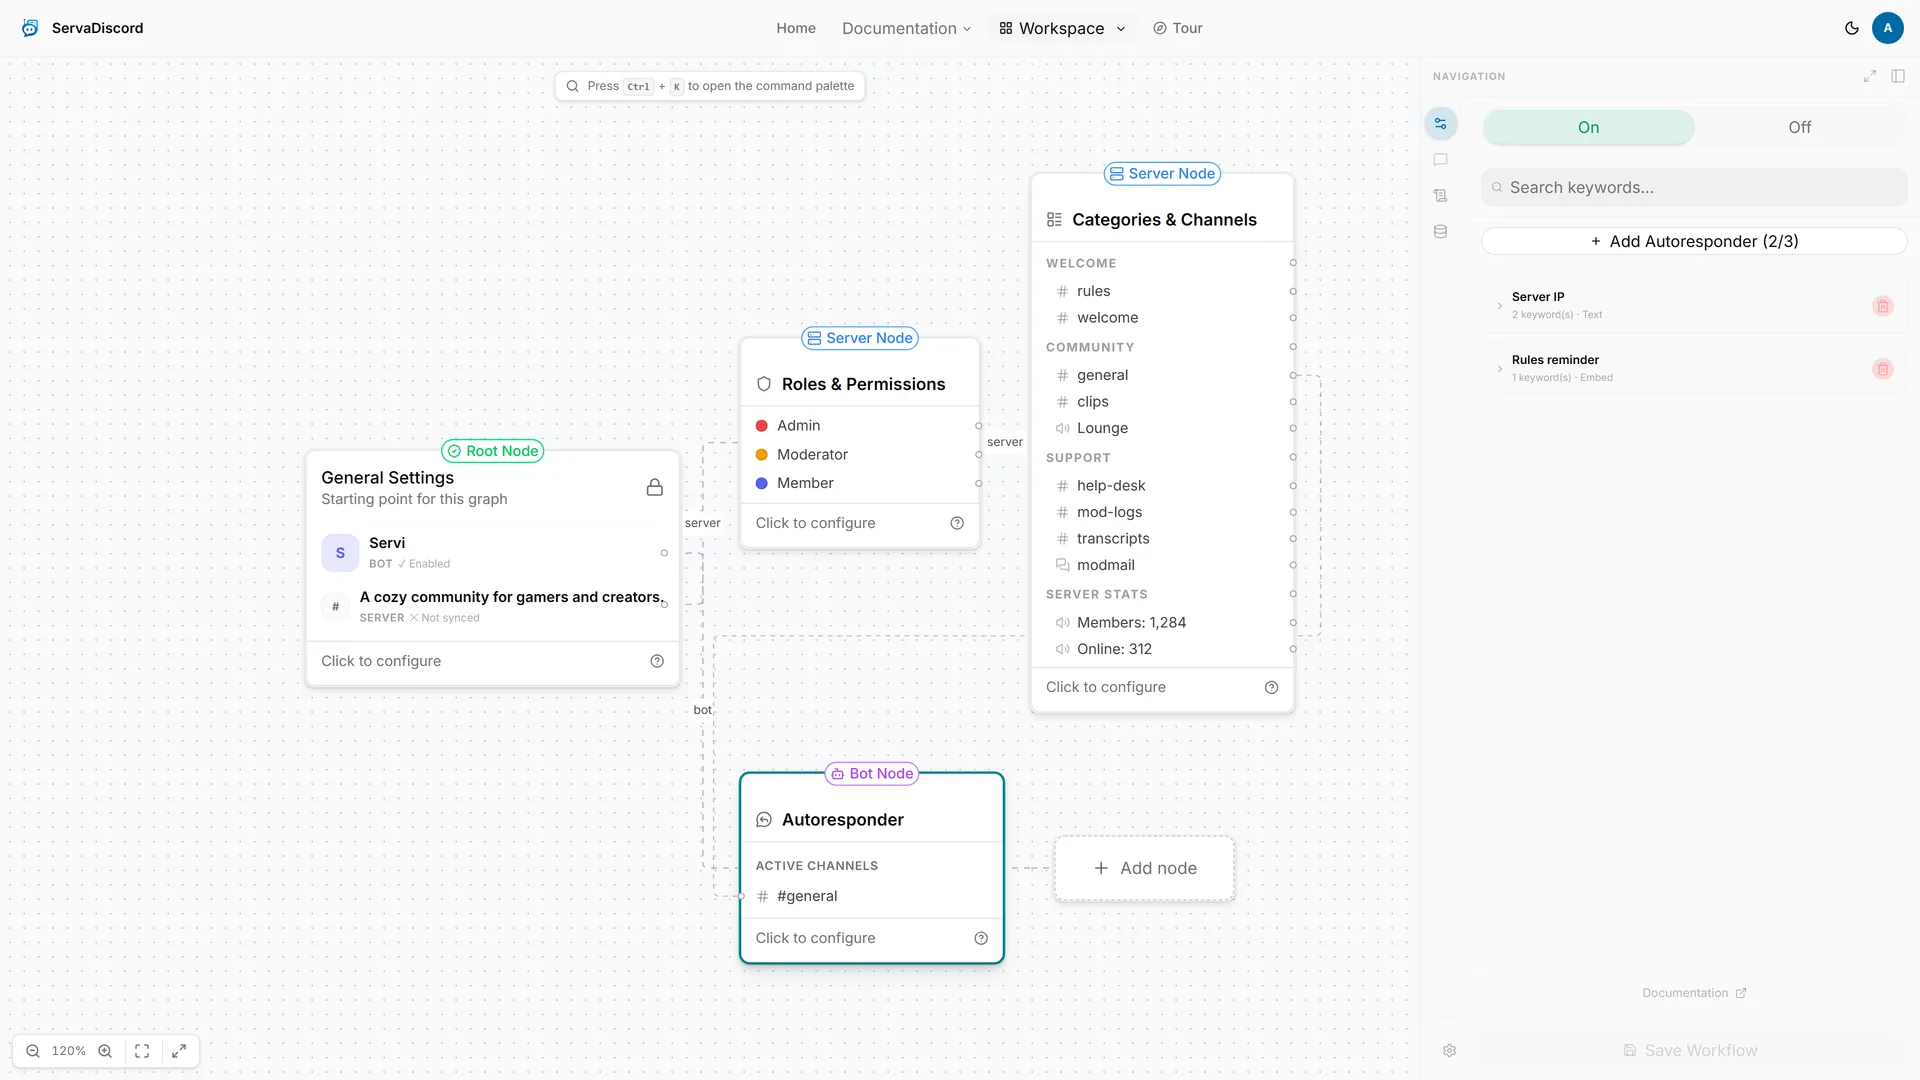
Task: Click the Moderator role orange dot
Action: 762,455
